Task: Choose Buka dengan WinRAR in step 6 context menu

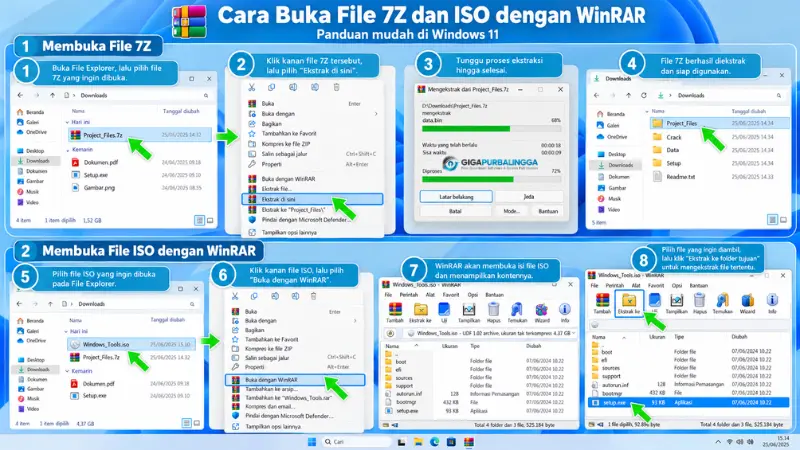Action: pos(295,380)
